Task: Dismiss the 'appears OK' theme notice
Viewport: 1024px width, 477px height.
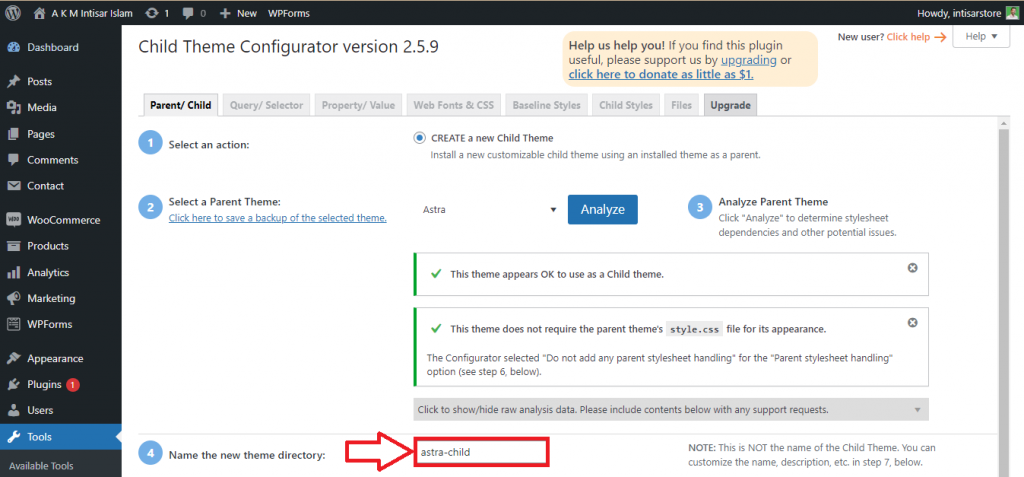Action: [912, 268]
